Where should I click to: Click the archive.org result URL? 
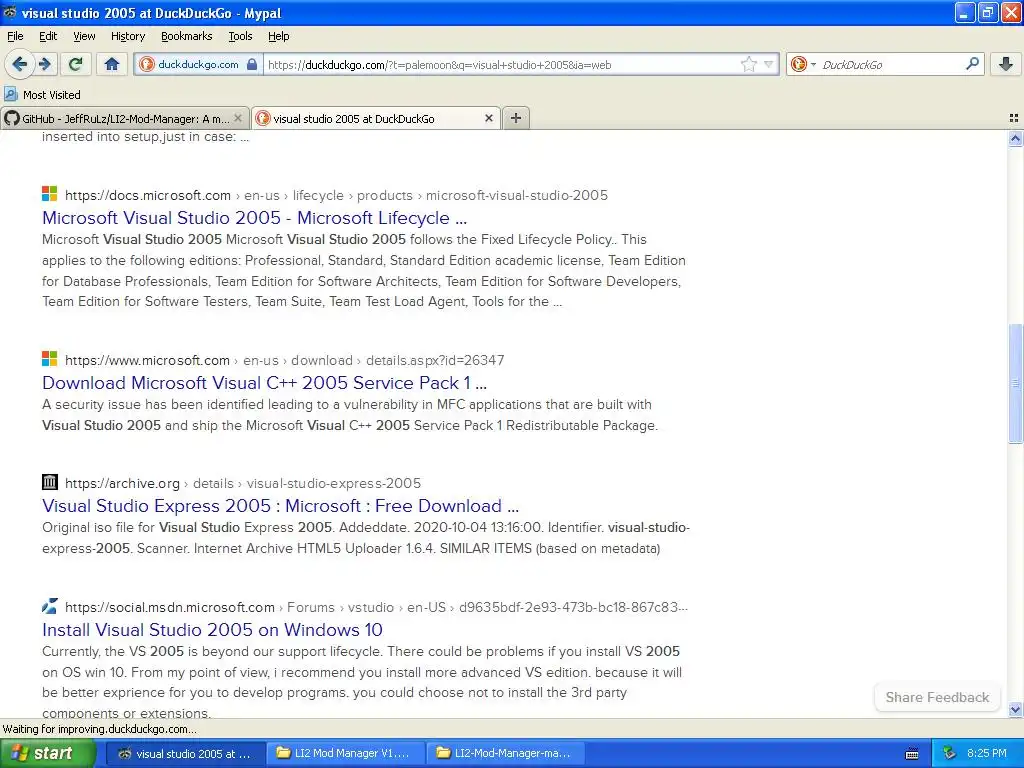pyautogui.click(x=243, y=483)
